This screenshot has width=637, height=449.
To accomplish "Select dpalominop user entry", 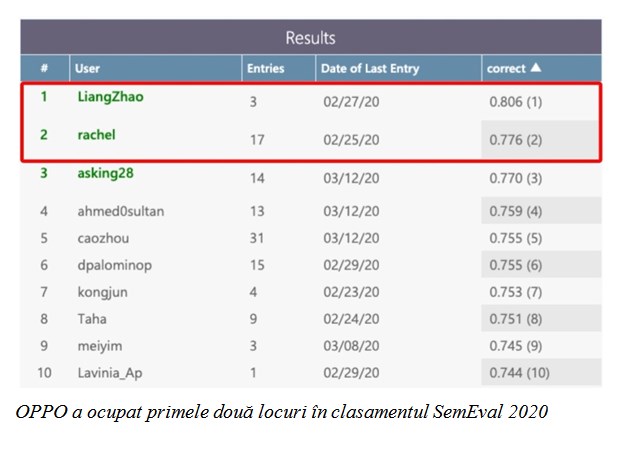I will click(x=111, y=265).
